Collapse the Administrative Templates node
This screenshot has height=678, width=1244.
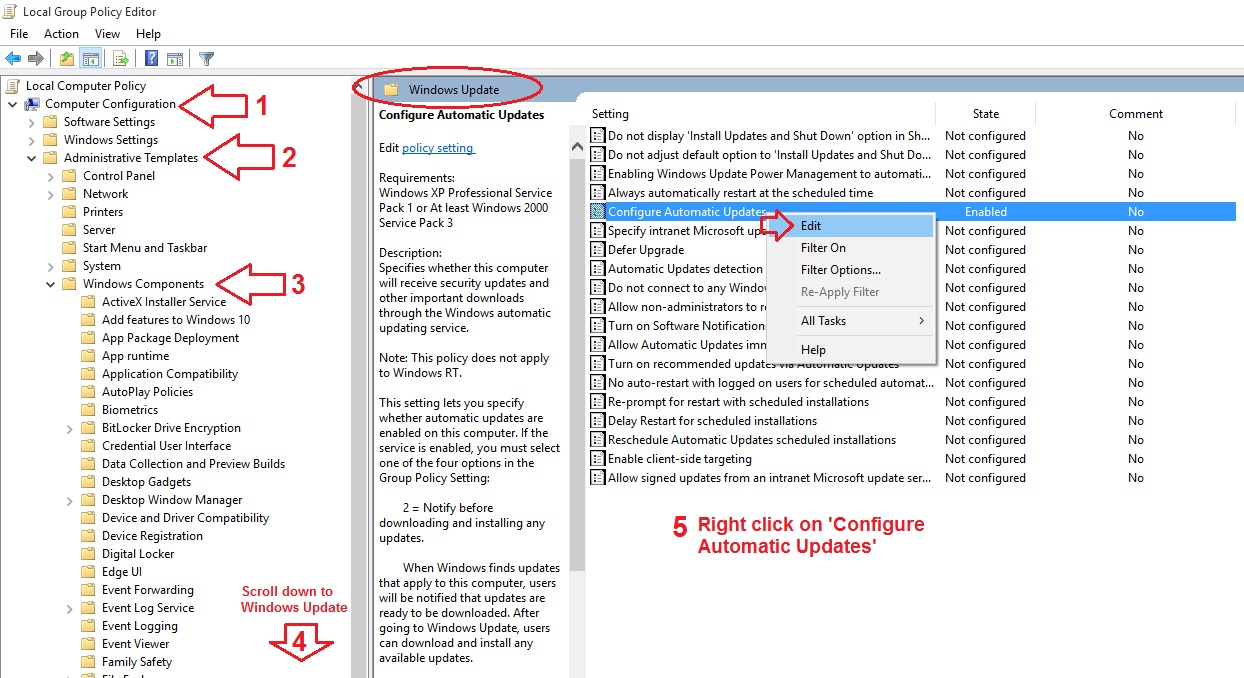(x=32, y=158)
